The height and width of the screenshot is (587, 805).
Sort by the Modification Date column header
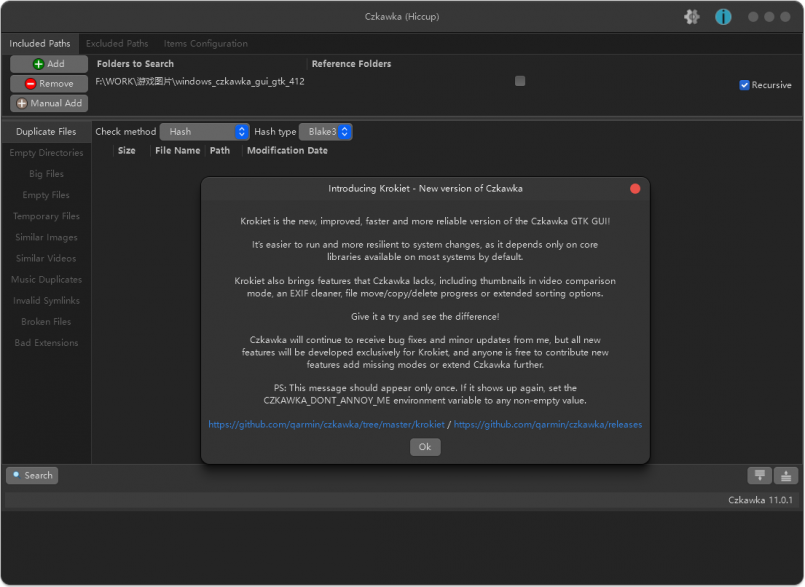pyautogui.click(x=287, y=151)
